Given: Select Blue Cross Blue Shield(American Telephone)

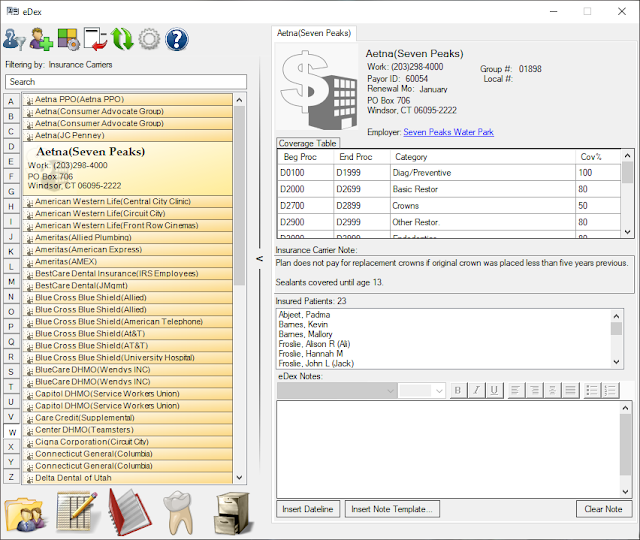Looking at the screenshot, I should click(128, 322).
